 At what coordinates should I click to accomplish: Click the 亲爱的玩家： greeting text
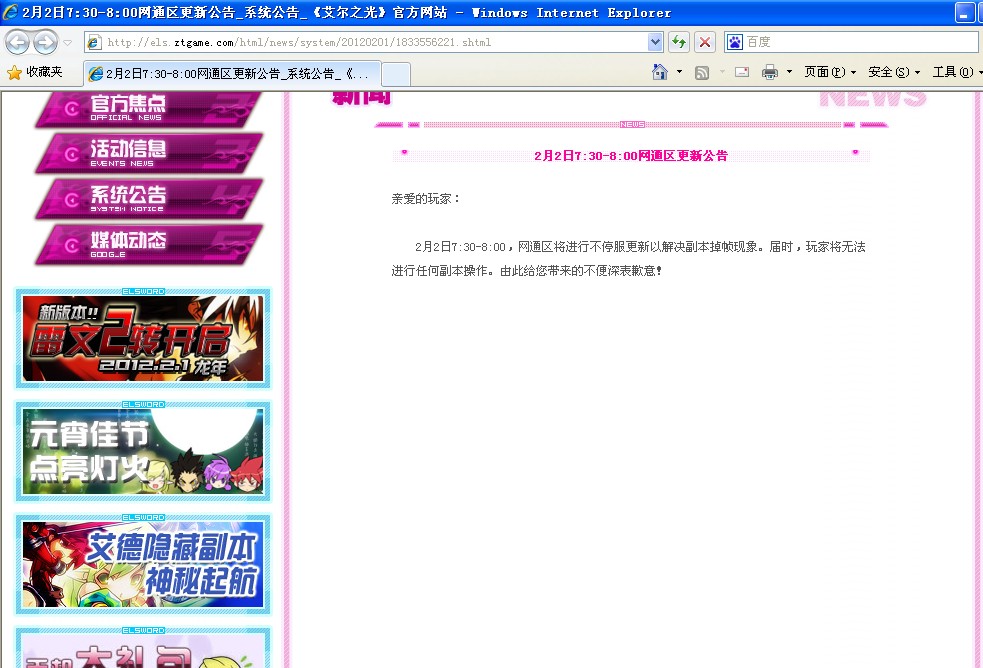(426, 199)
